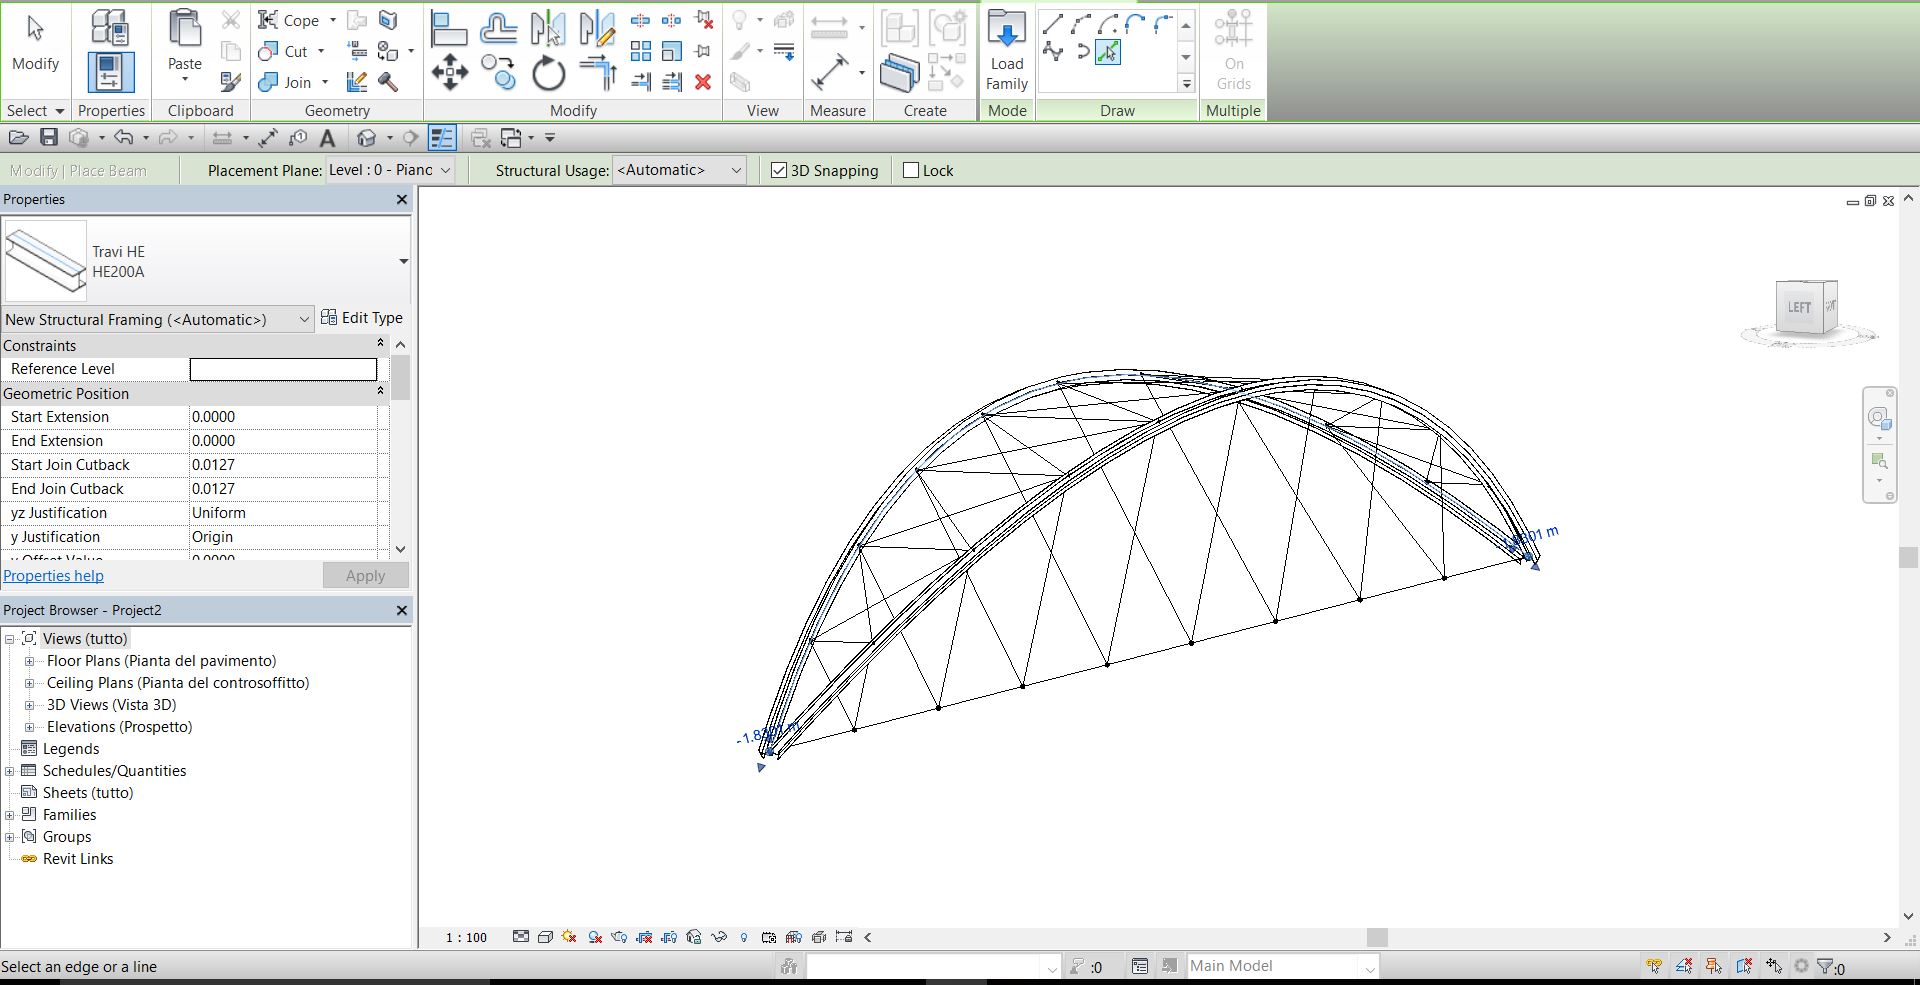Screen dimensions: 1920x985
Task: Open the Placement Plane dropdown
Action: coord(391,171)
